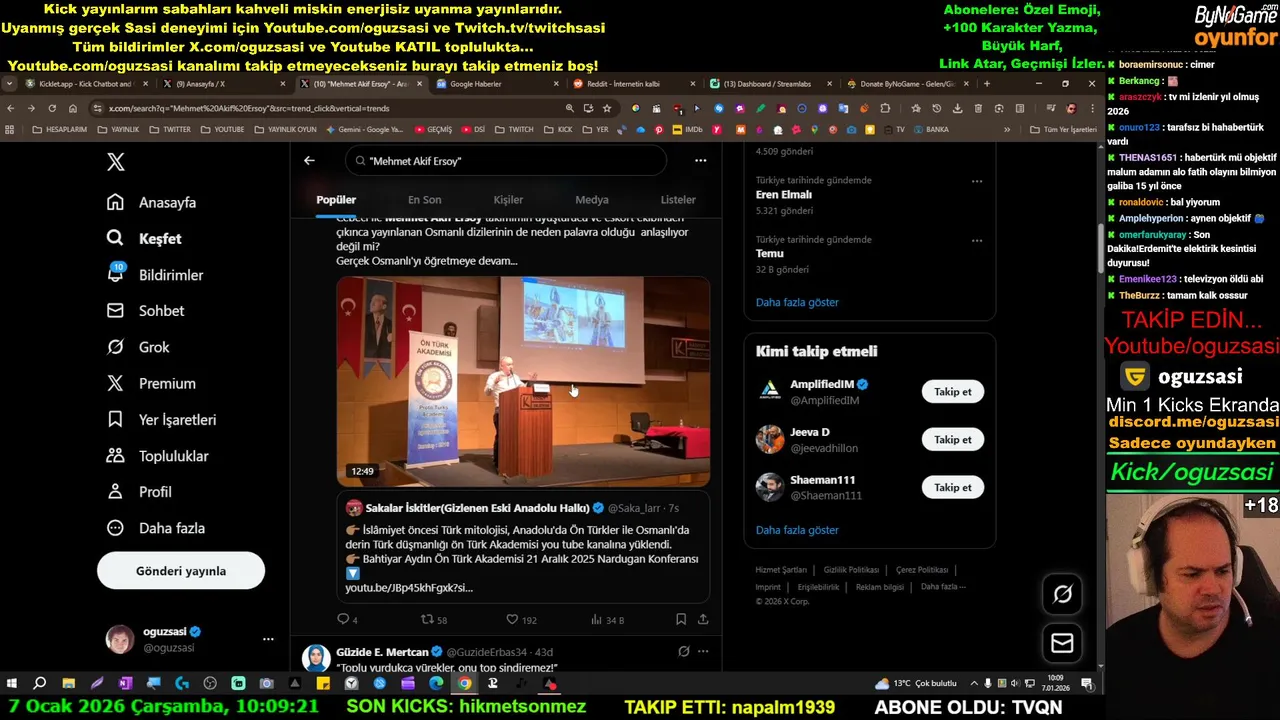Open search options three-dot menu

pyautogui.click(x=700, y=160)
